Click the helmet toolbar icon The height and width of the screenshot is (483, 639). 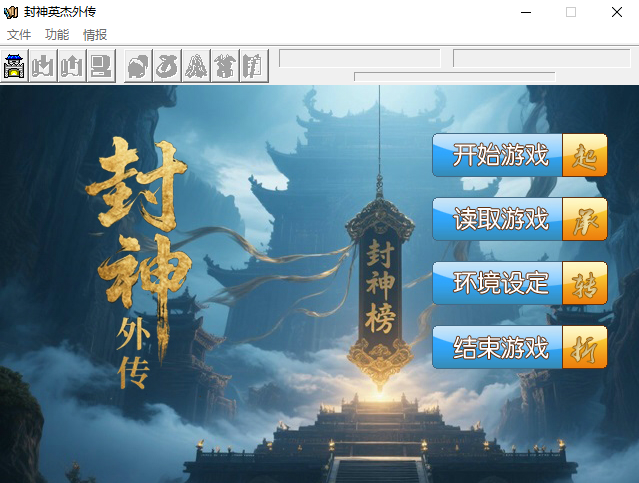139,66
